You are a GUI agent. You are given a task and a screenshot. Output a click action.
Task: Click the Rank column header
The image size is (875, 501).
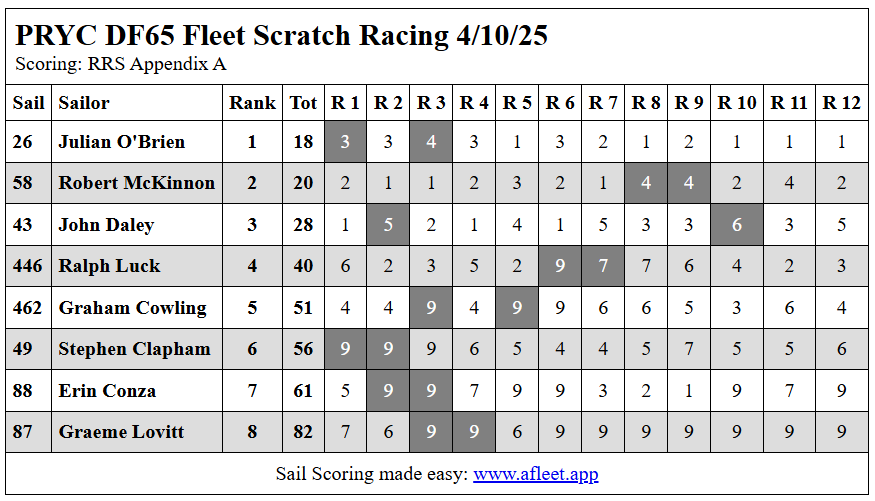[252, 103]
